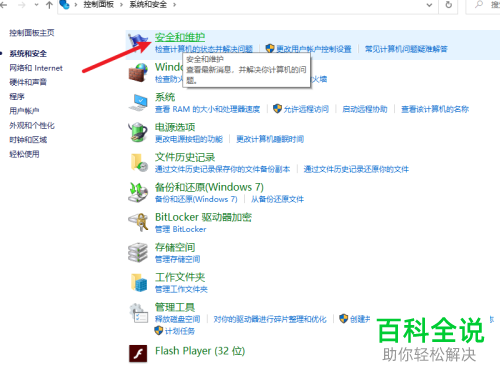Image resolution: width=500 pixels, height=375 pixels.
Task: Go to 控制面板主页 in the sidebar
Action: point(32,33)
